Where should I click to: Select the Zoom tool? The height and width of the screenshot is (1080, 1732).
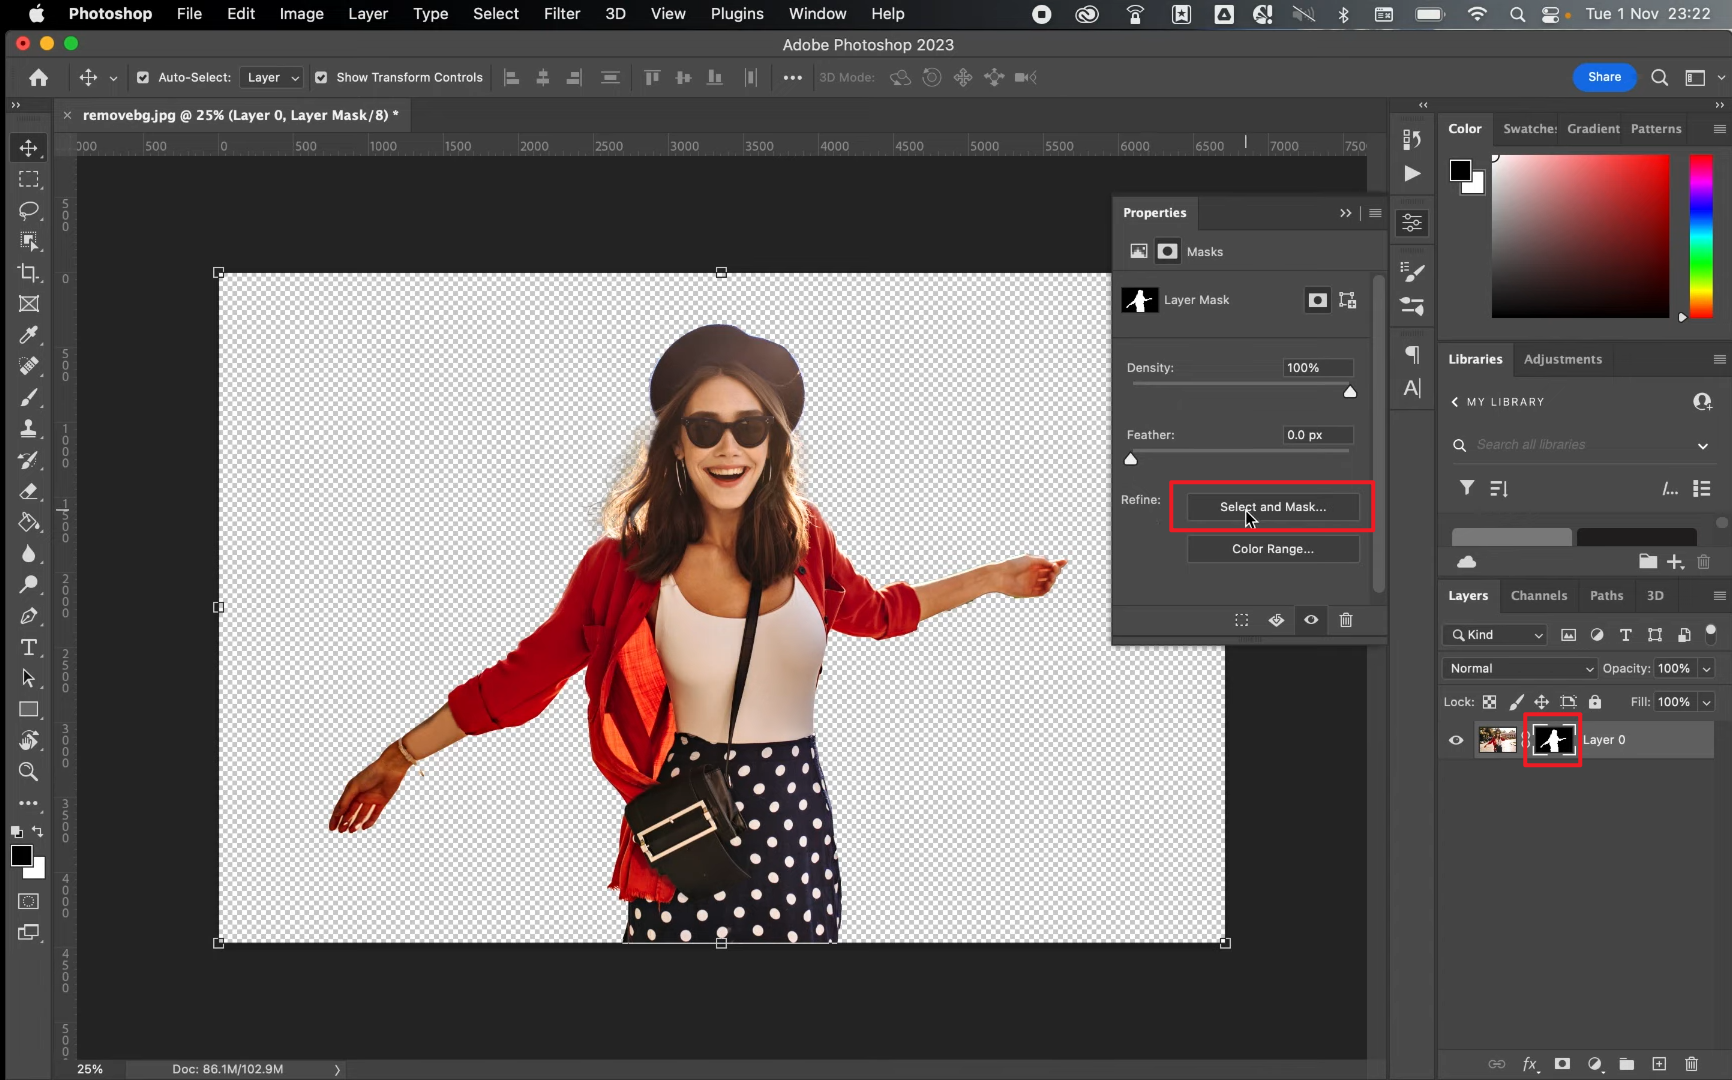pos(29,772)
